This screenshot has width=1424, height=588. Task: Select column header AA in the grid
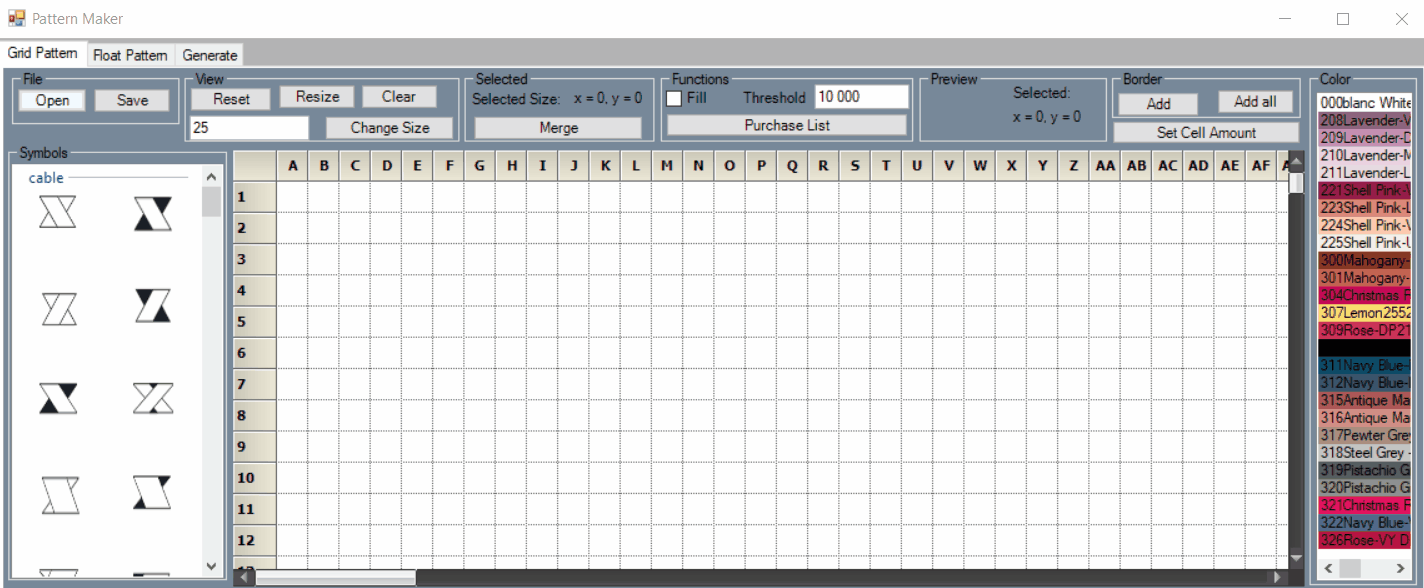click(x=1104, y=166)
